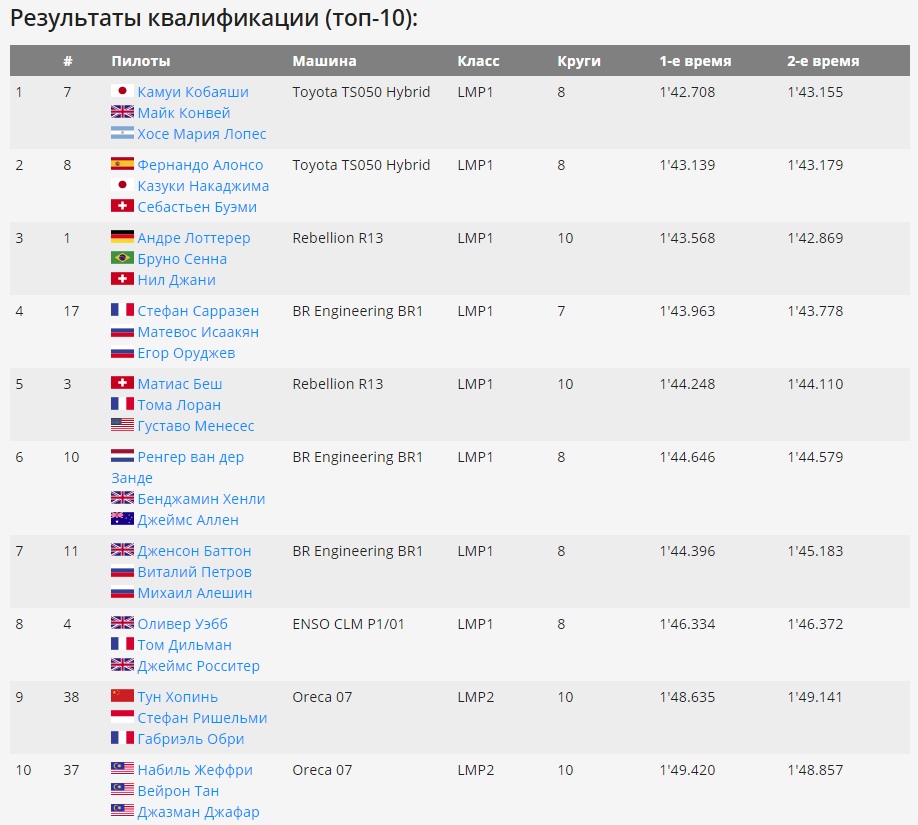Select the time 1'43.778
Image resolution: width=918 pixels, height=825 pixels.
click(x=815, y=311)
